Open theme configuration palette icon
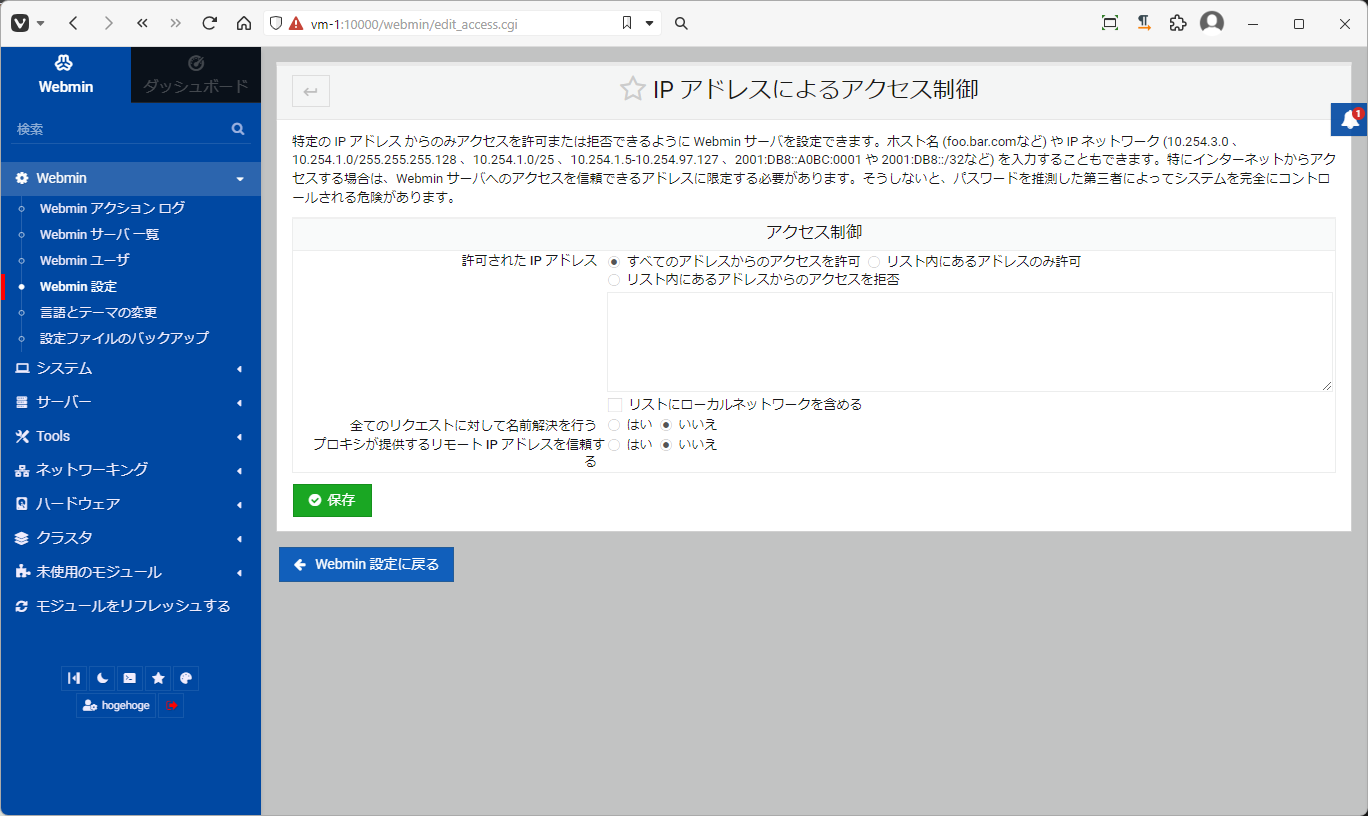 (186, 678)
